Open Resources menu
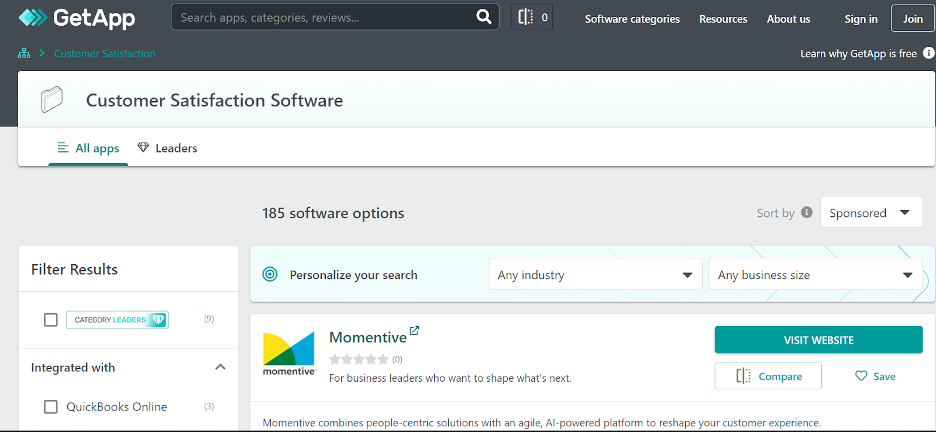This screenshot has width=936, height=432. coord(723,19)
